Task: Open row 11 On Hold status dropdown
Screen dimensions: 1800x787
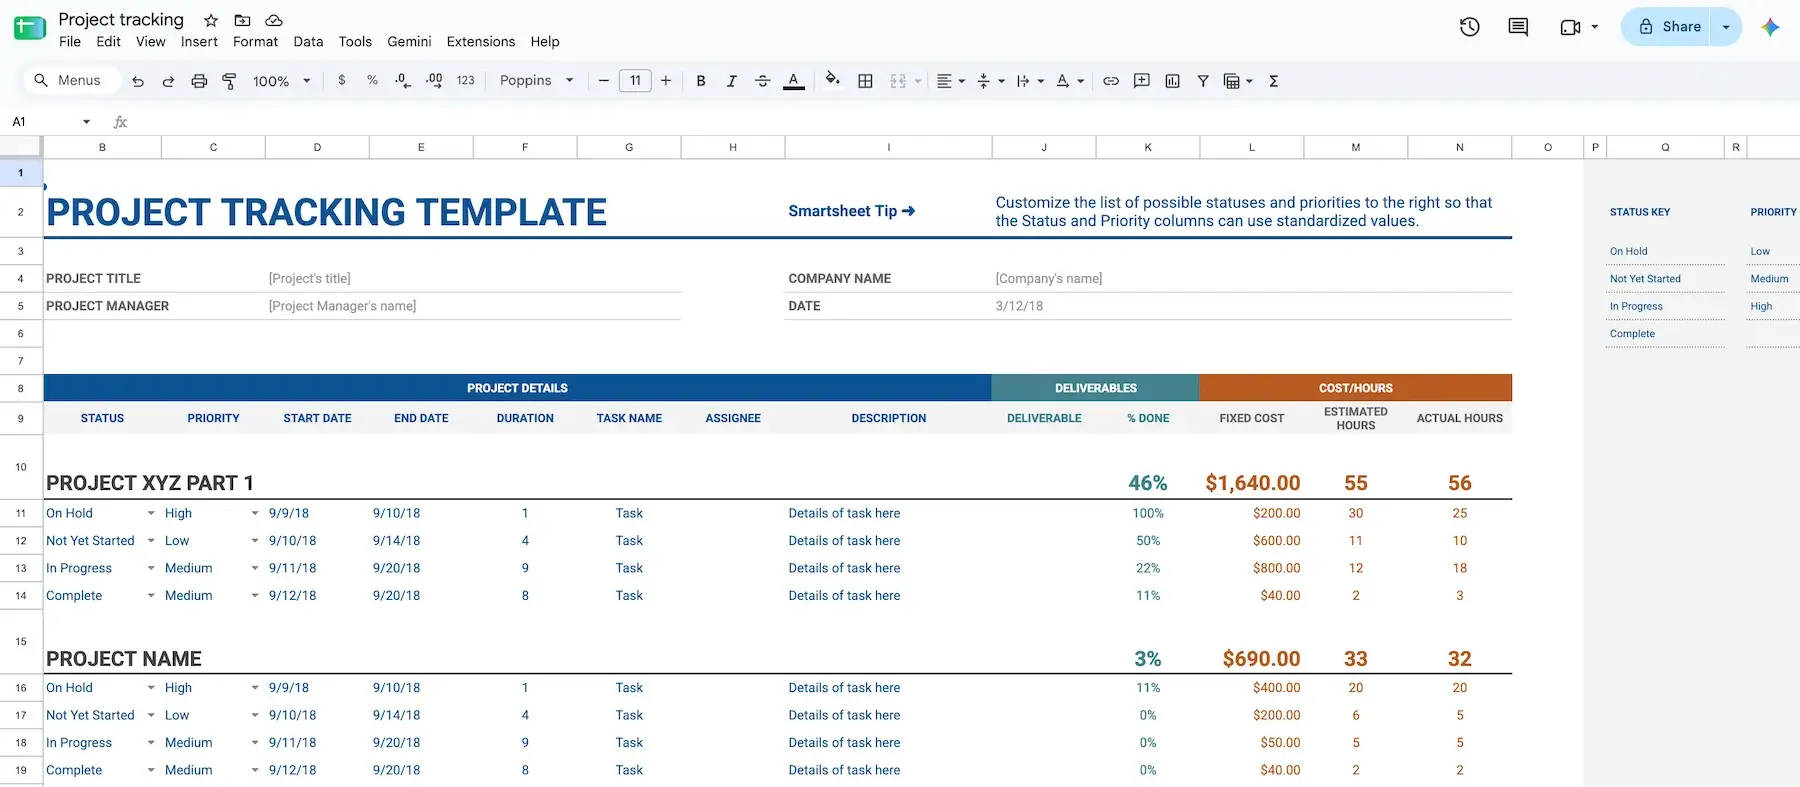Action: click(x=151, y=513)
